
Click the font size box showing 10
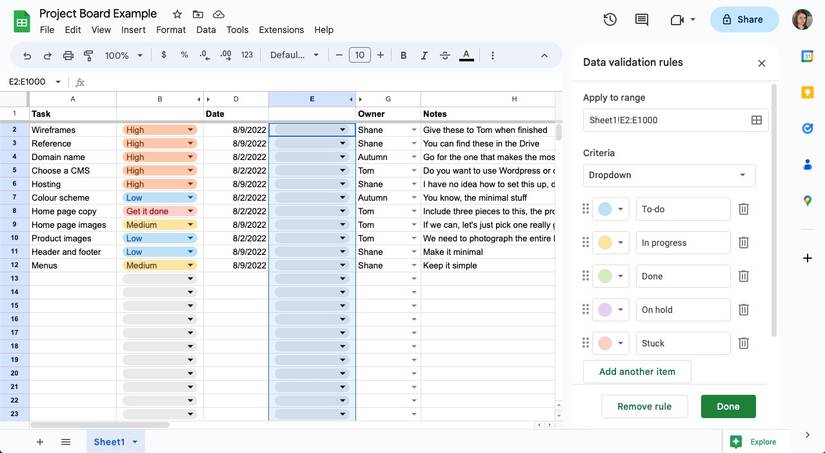[359, 55]
